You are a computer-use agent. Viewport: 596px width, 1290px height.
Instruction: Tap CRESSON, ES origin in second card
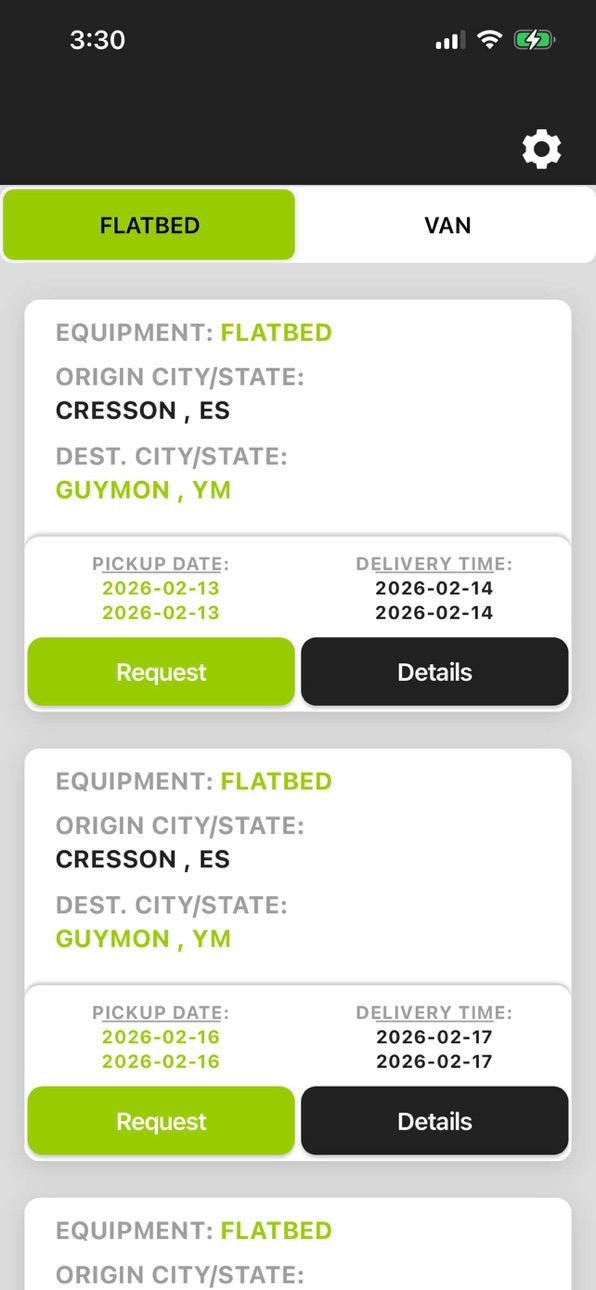pyautogui.click(x=143, y=859)
